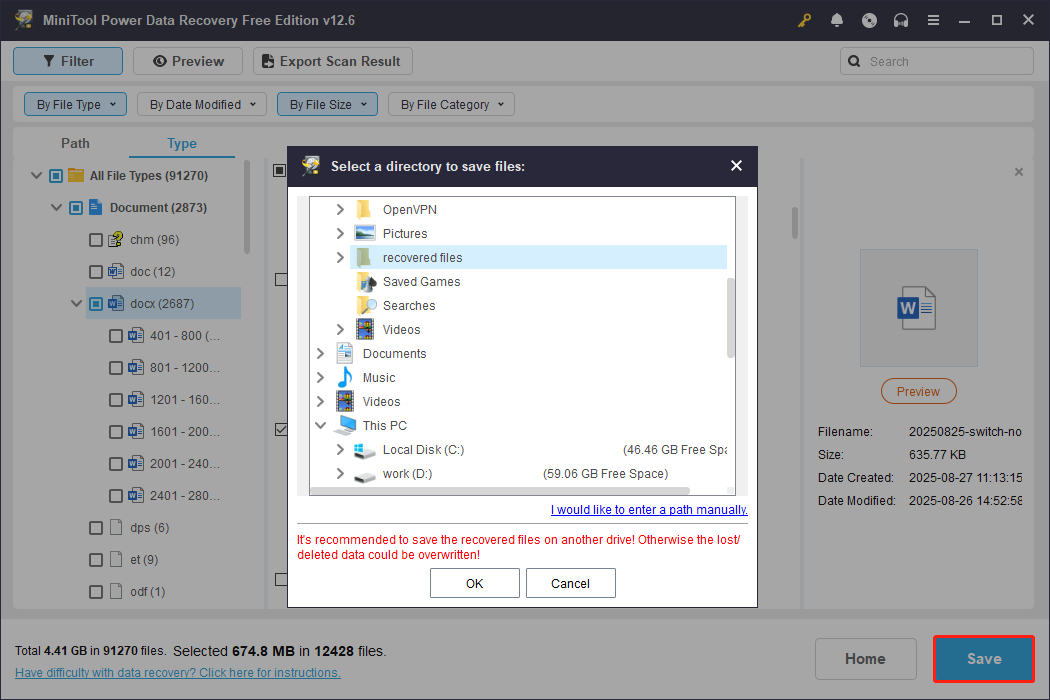Click the MiniTool logo in the title bar
Image resolution: width=1050 pixels, height=700 pixels.
click(22, 19)
